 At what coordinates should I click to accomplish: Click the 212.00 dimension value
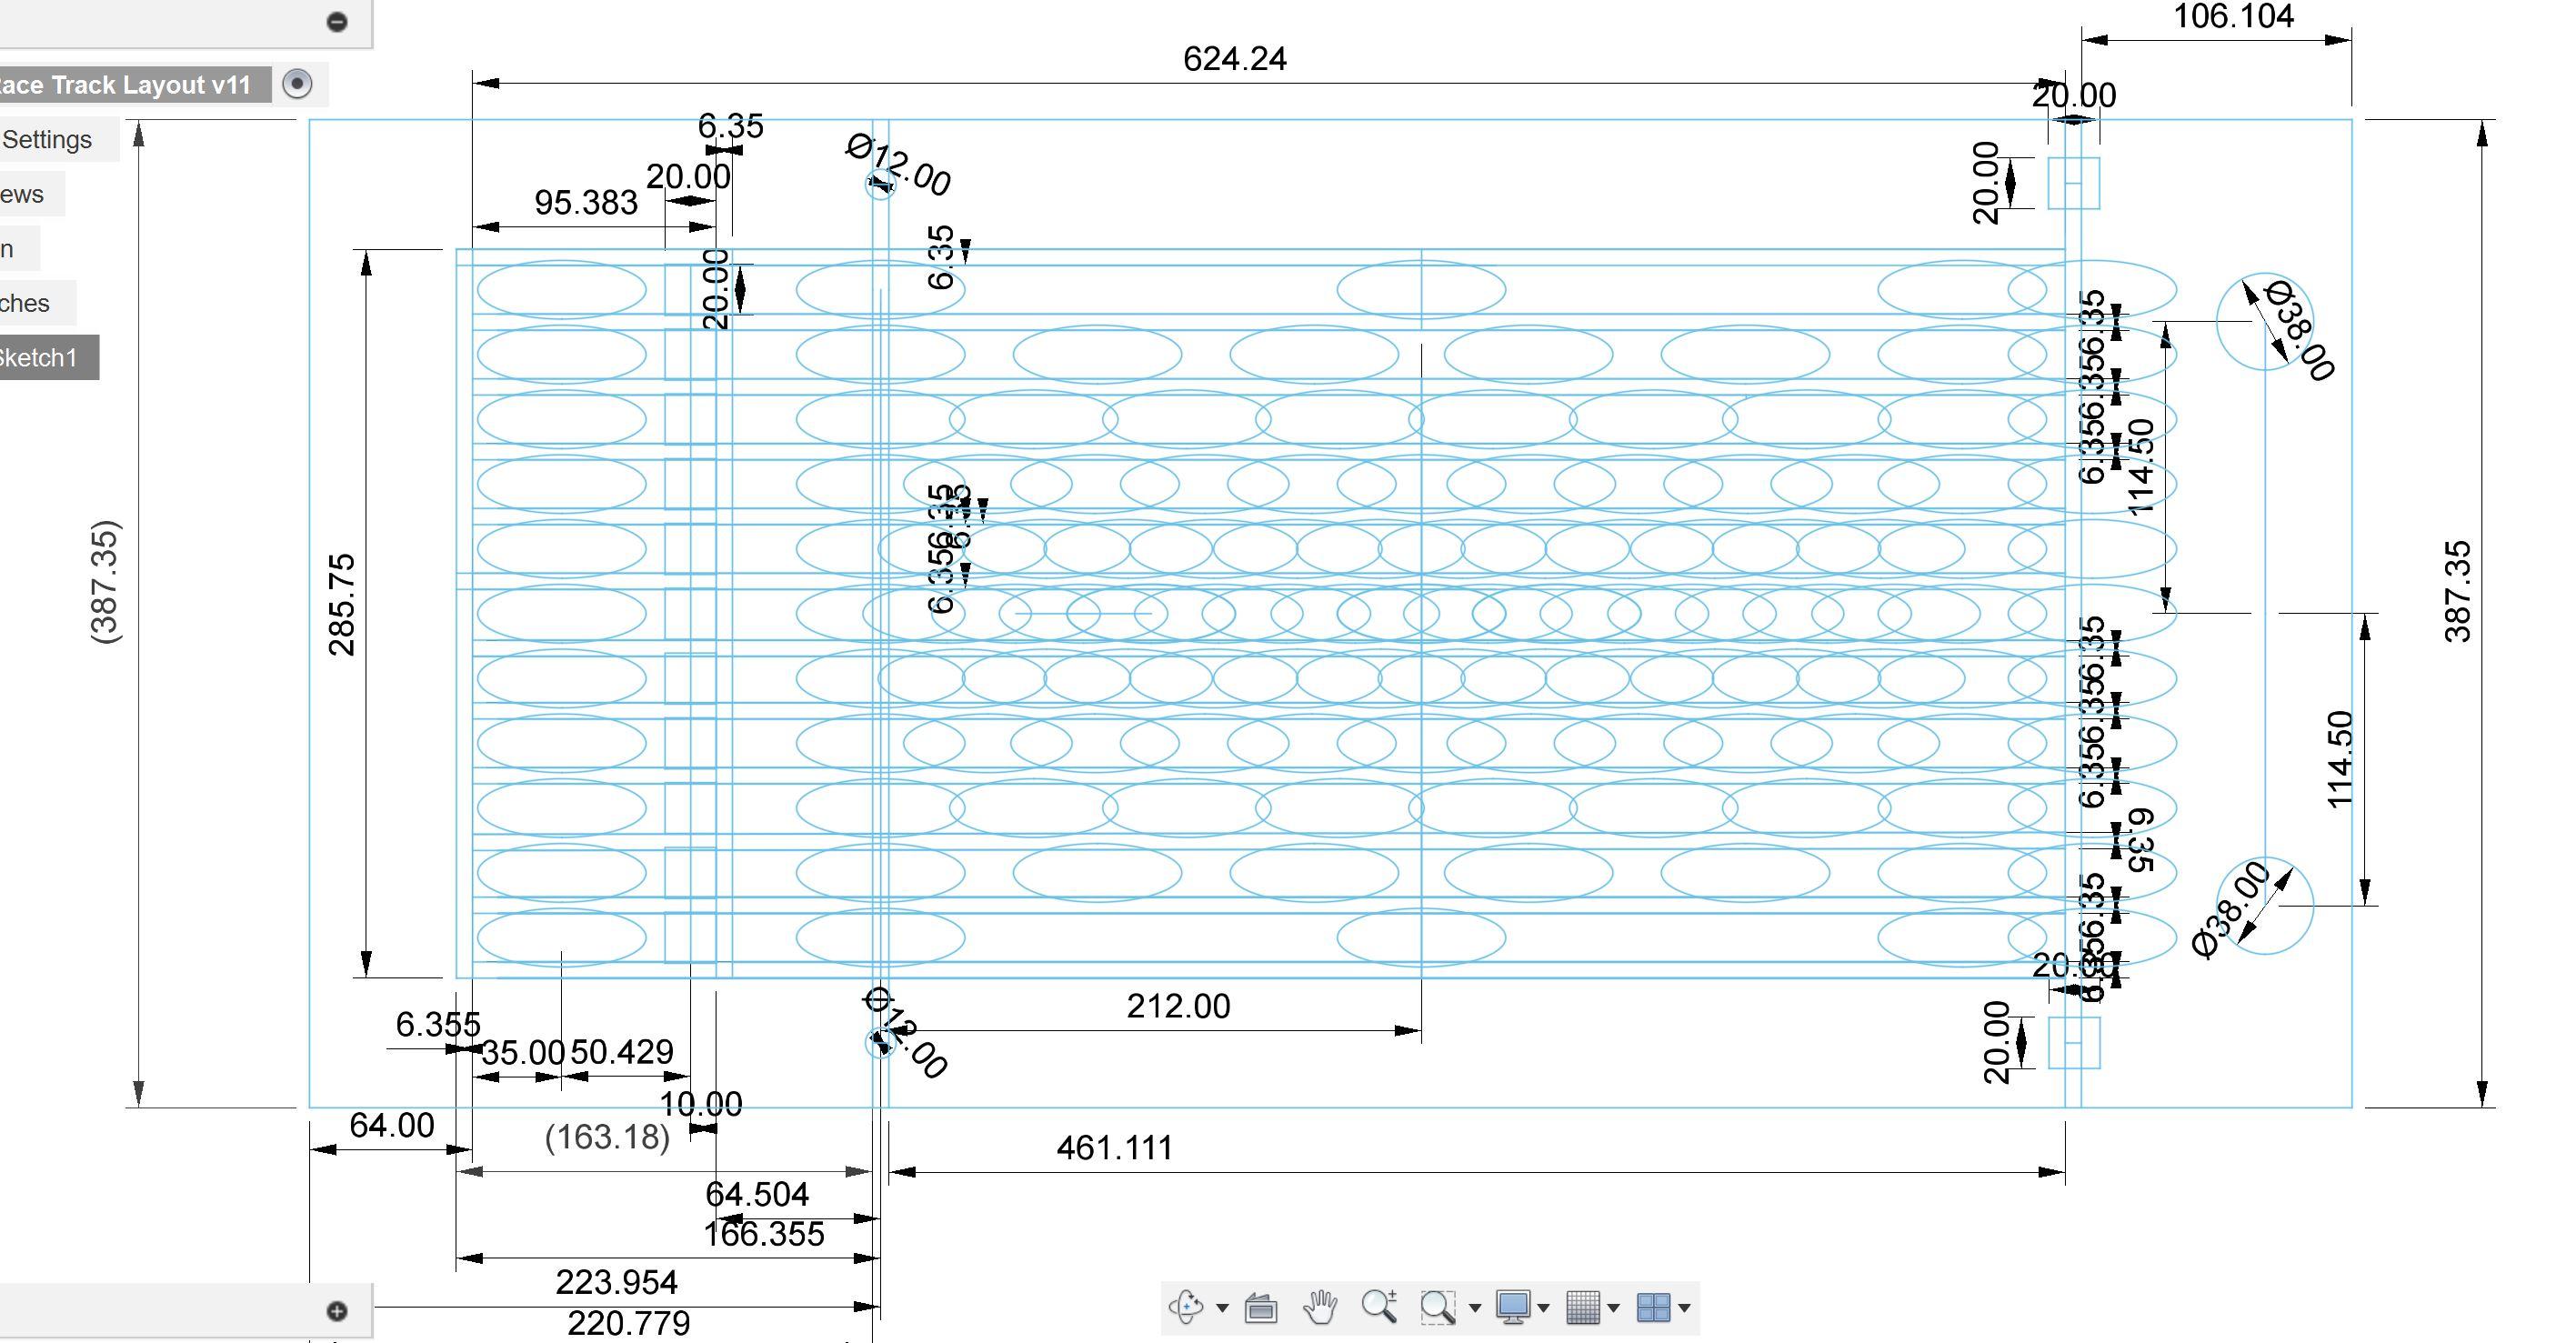(1178, 1006)
